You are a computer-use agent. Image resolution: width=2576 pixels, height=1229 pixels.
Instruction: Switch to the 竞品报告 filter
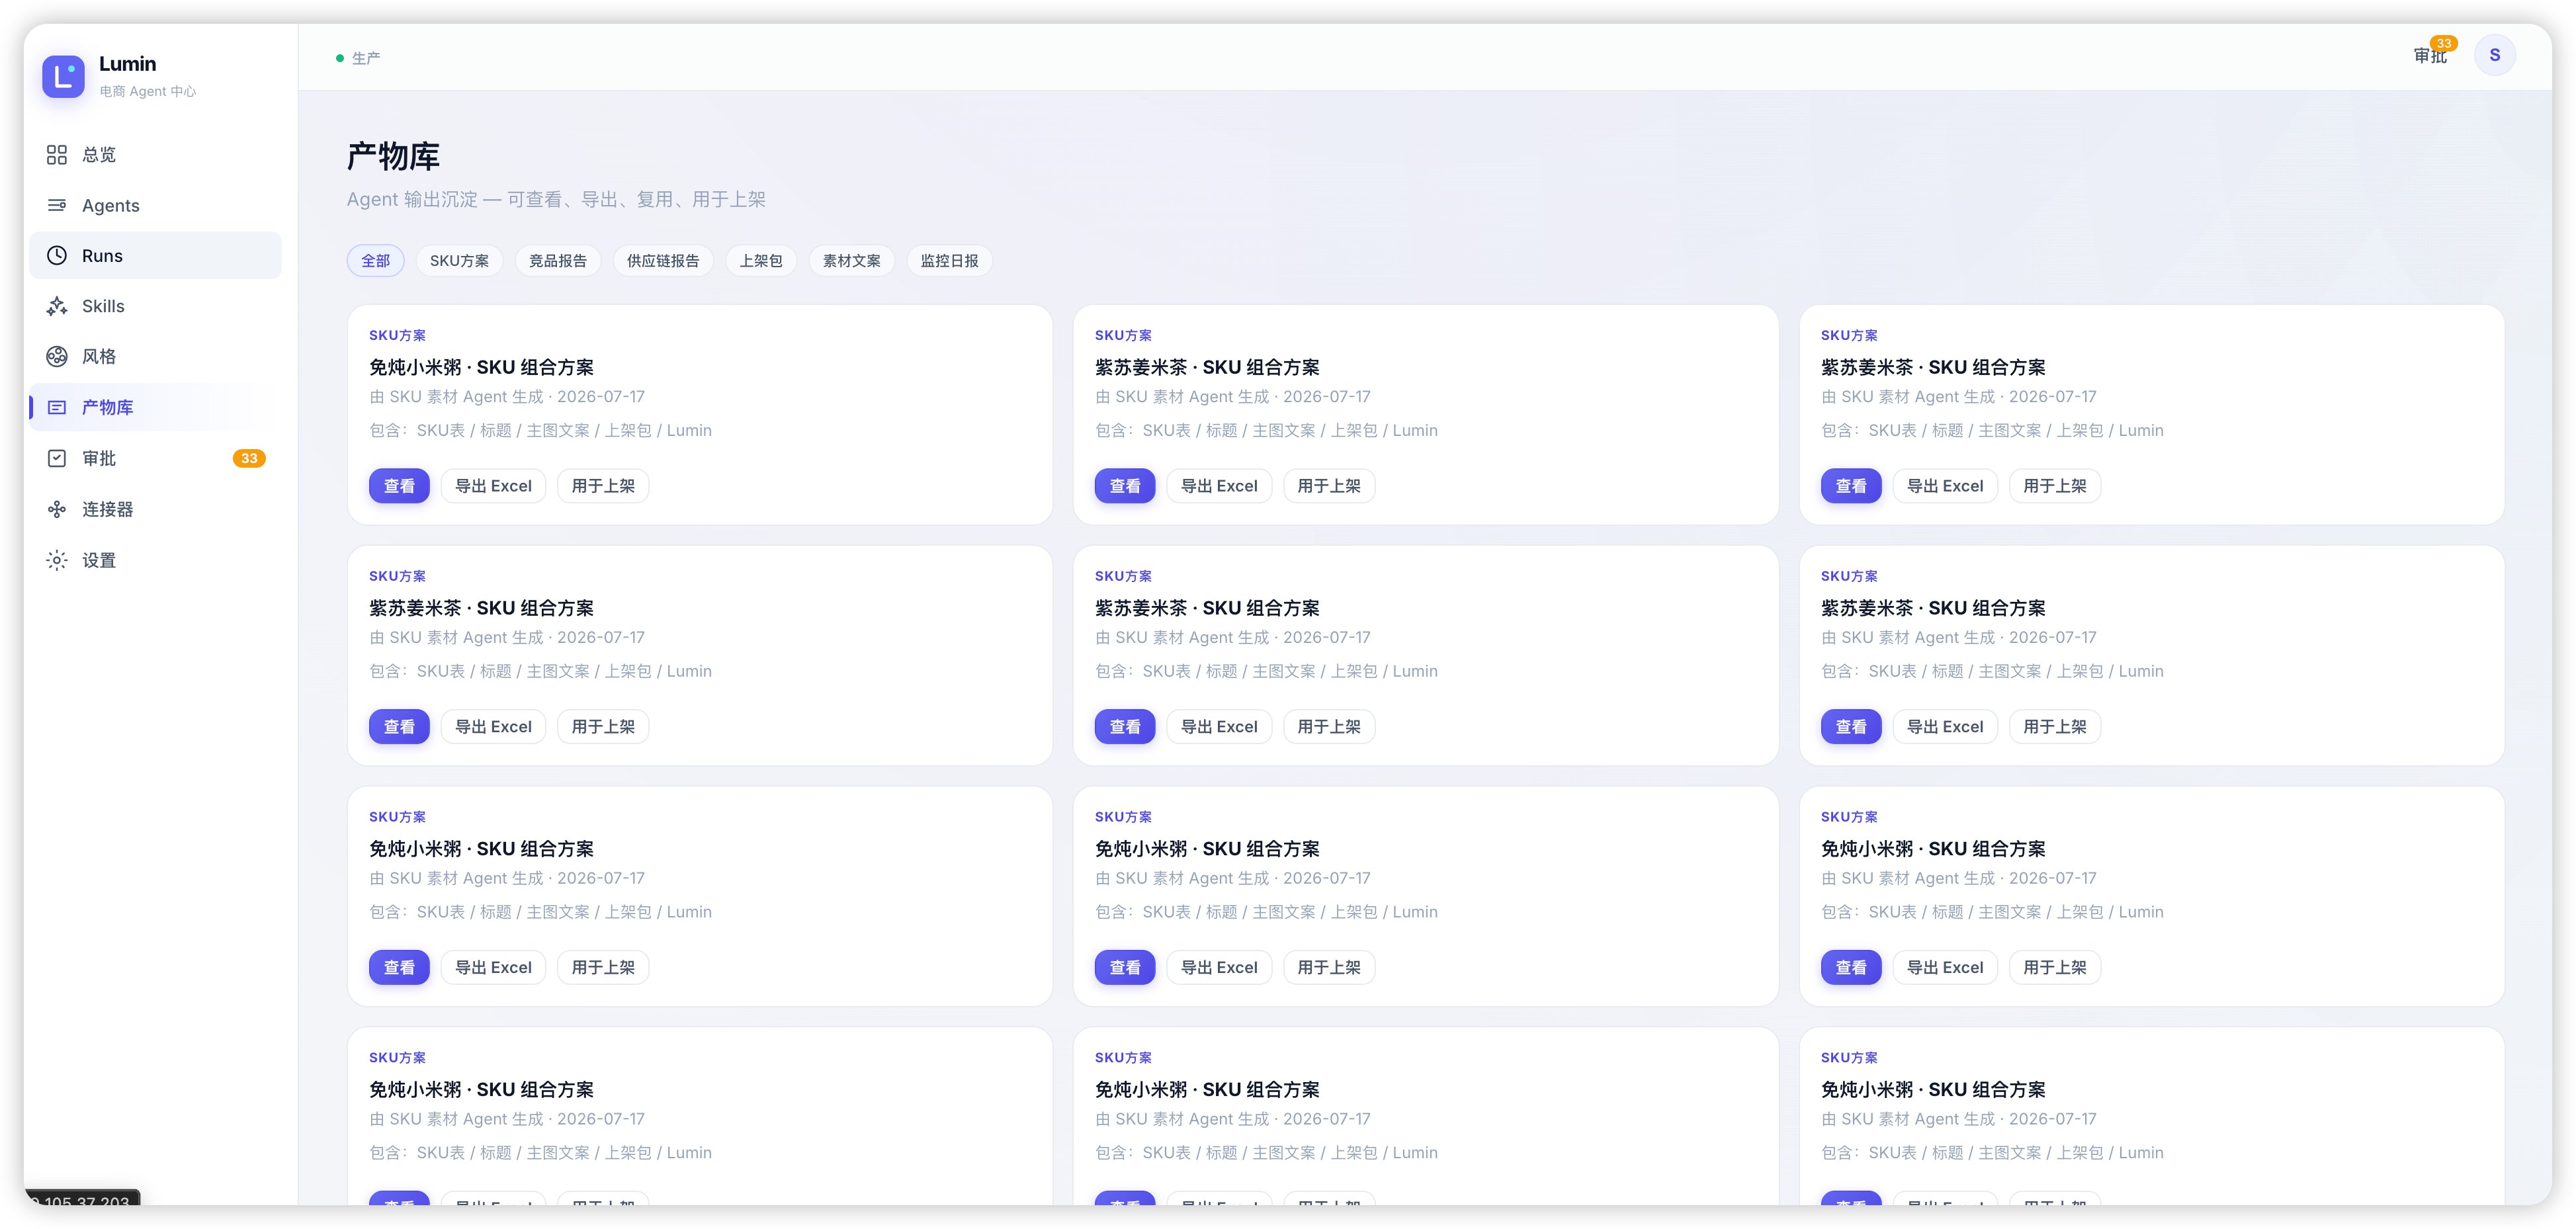point(558,261)
